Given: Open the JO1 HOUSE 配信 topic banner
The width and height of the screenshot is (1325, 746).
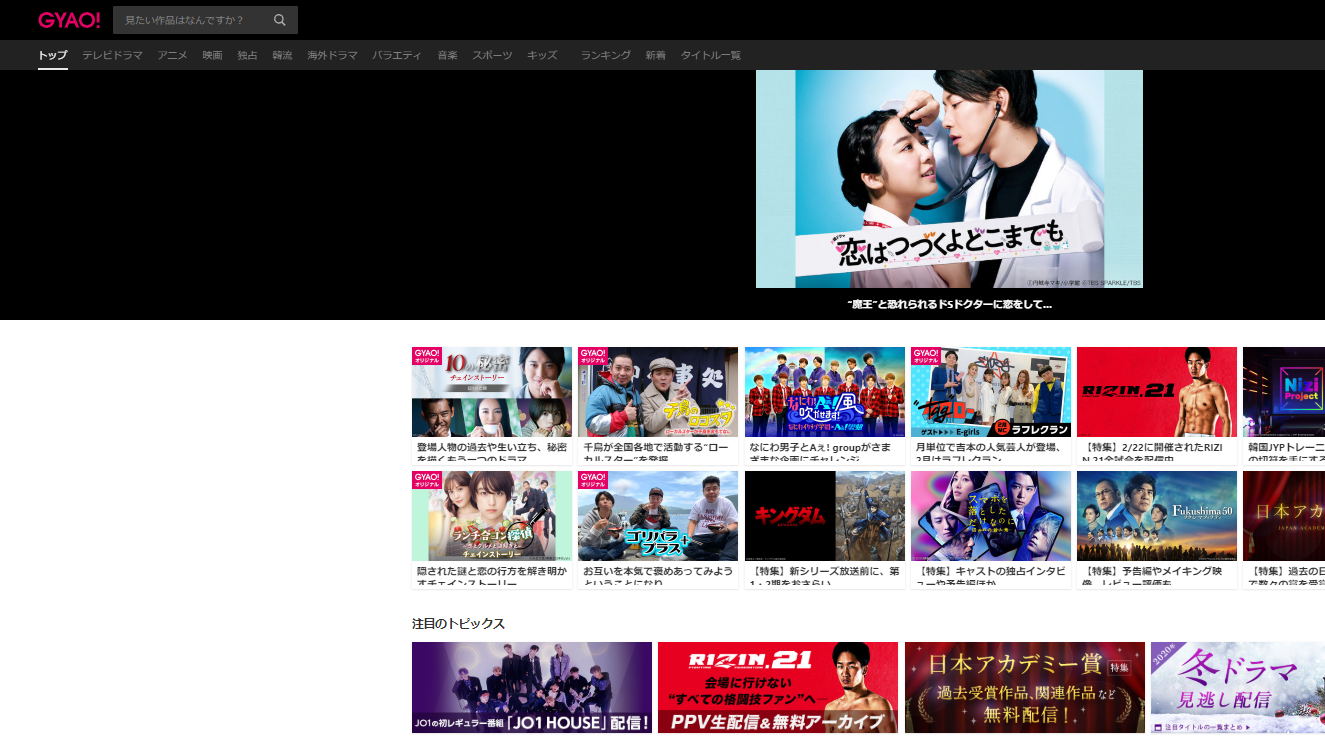Looking at the screenshot, I should click(532, 688).
